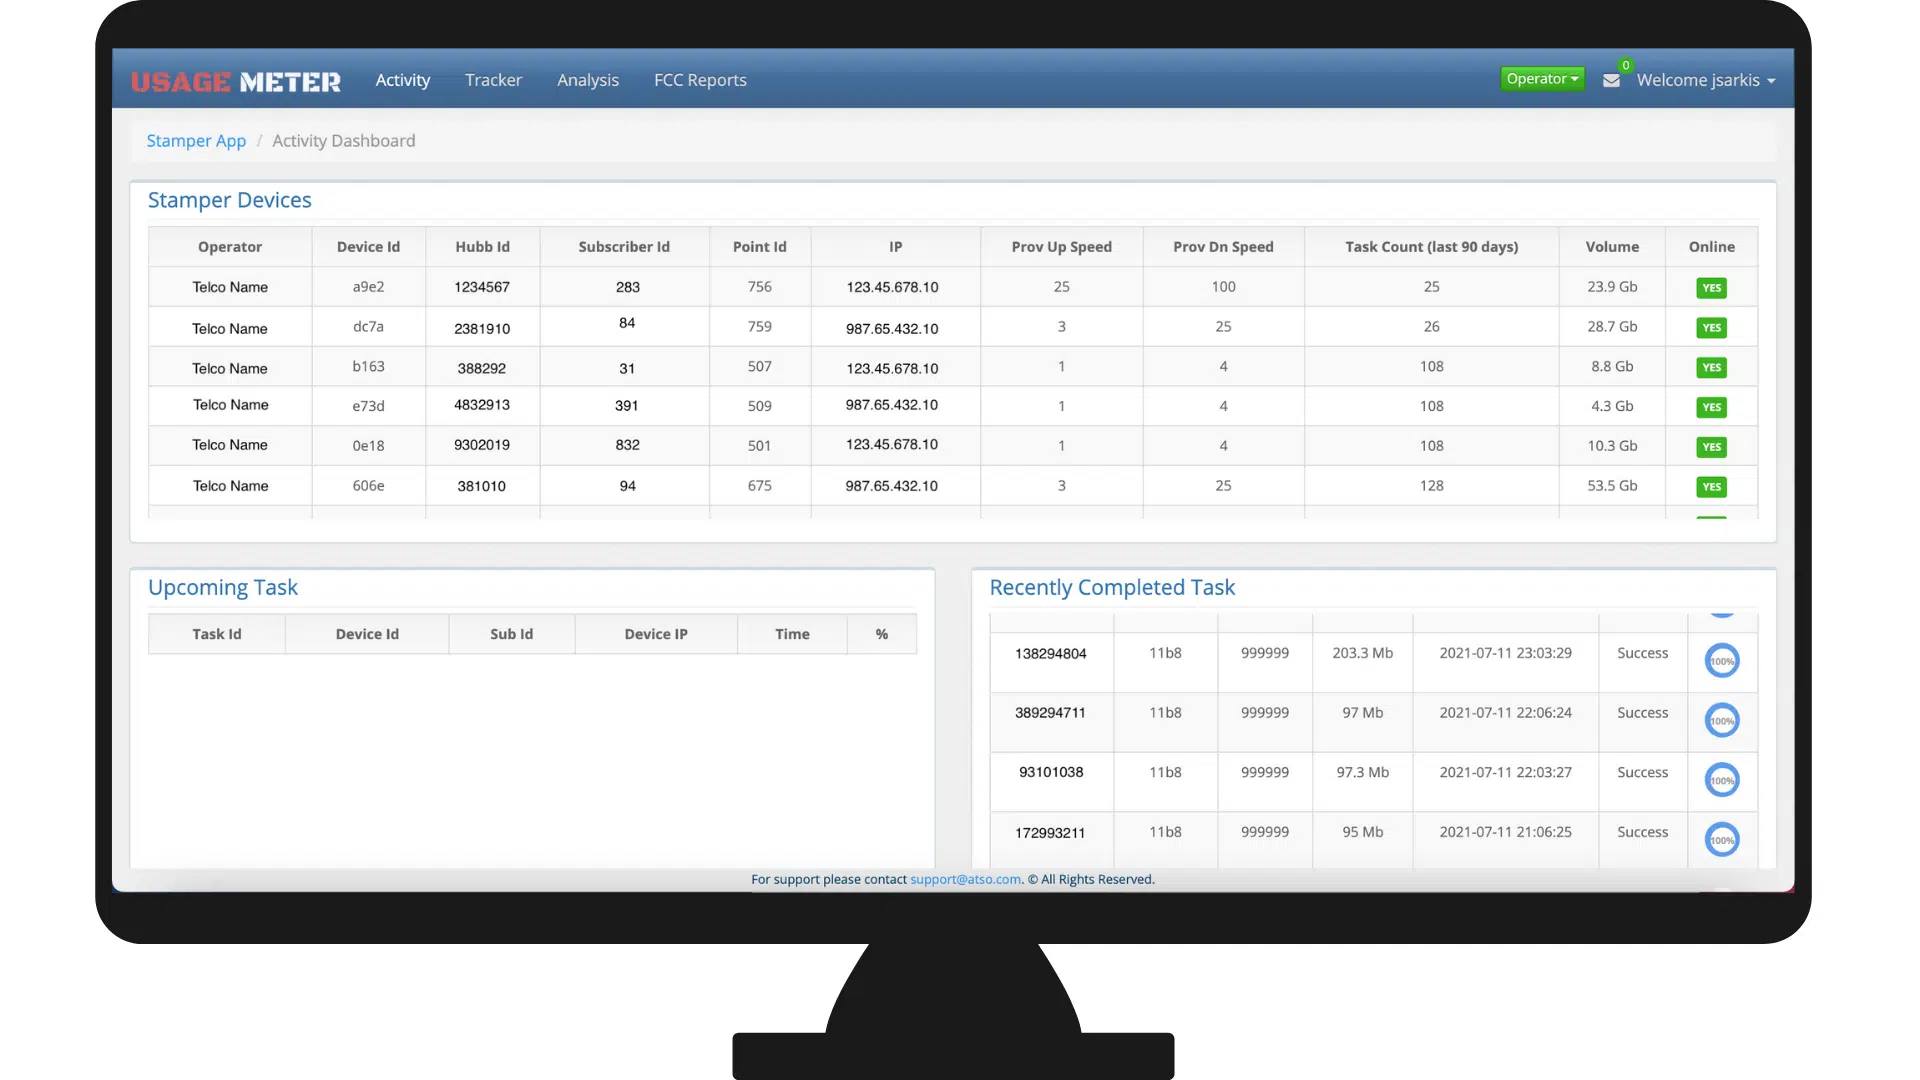Click Hubb Id 9302019 cell
This screenshot has height=1080, width=1920.
482,445
